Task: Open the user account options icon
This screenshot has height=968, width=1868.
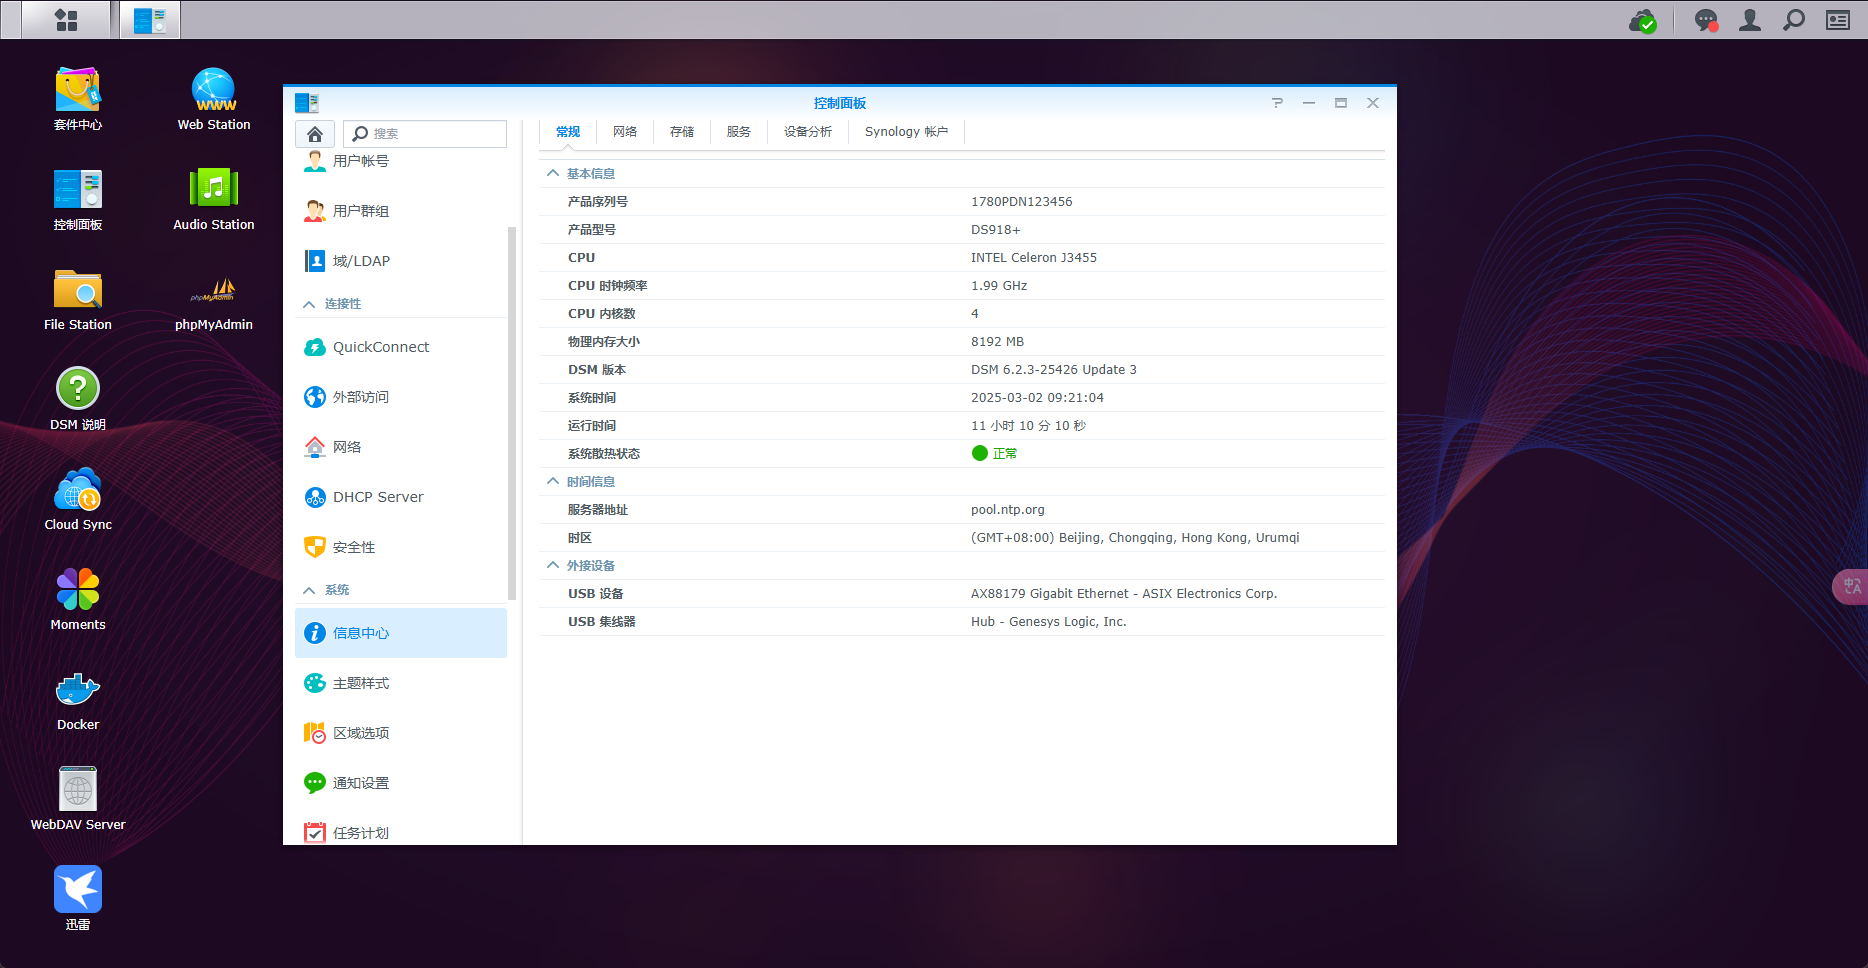Action: pyautogui.click(x=1750, y=20)
